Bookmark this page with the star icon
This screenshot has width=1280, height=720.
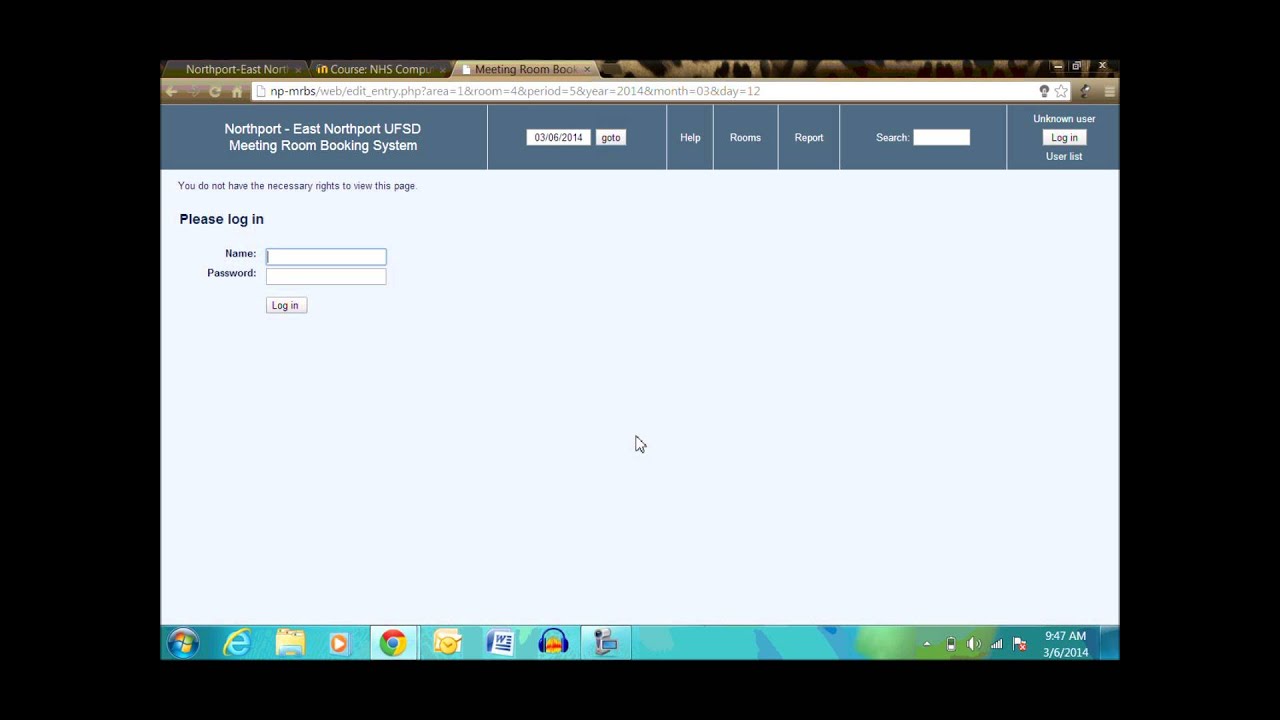(1061, 91)
